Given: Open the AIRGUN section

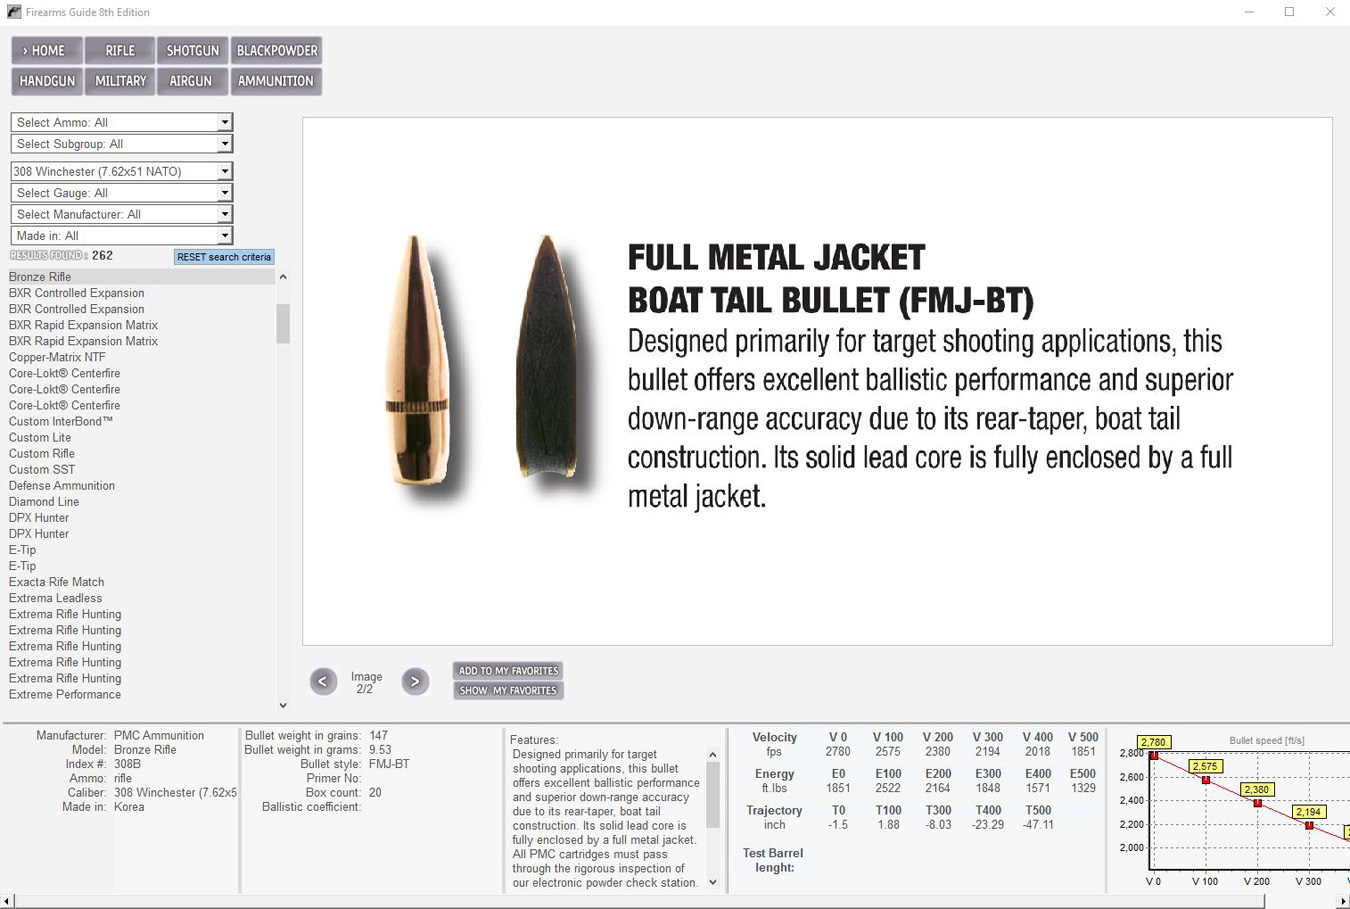Looking at the screenshot, I should (x=190, y=81).
